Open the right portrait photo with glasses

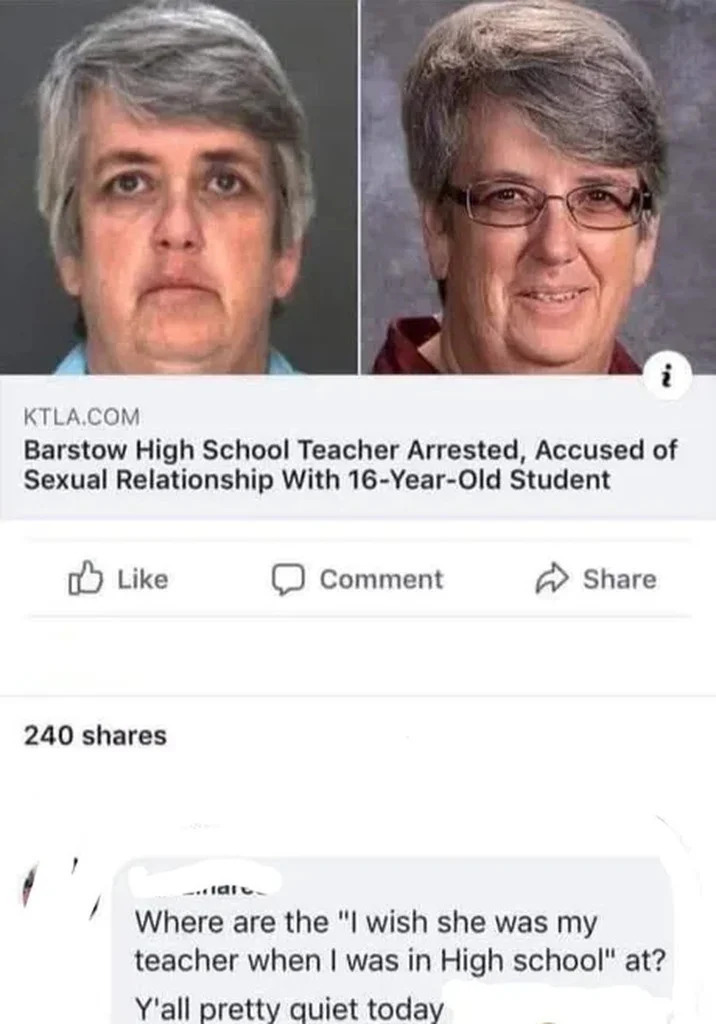(538, 187)
